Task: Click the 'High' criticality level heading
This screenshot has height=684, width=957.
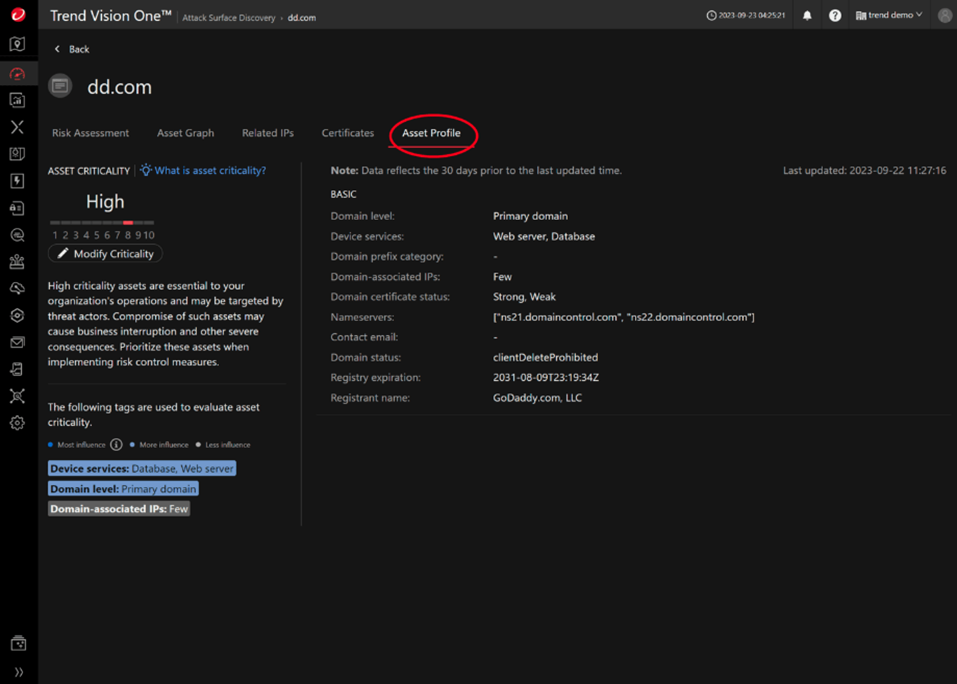Action: point(105,202)
